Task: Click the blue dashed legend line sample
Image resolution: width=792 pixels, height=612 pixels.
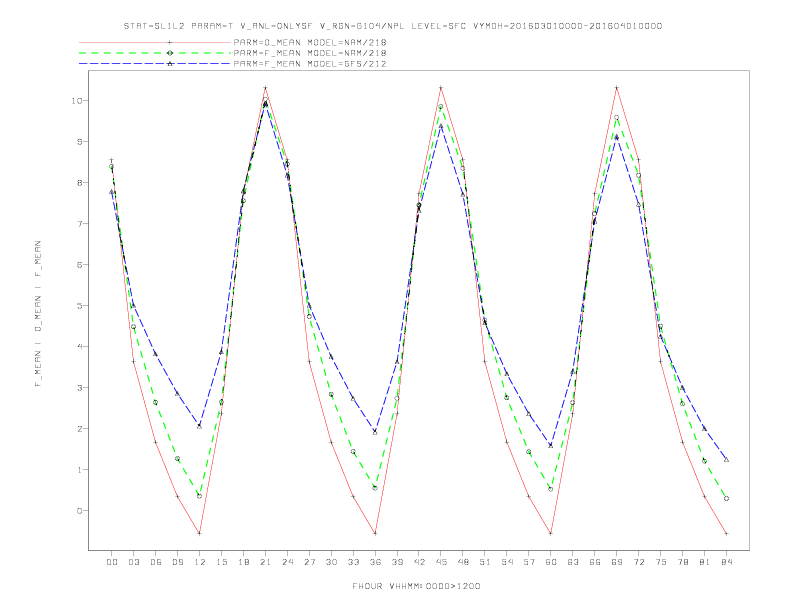Action: click(155, 64)
